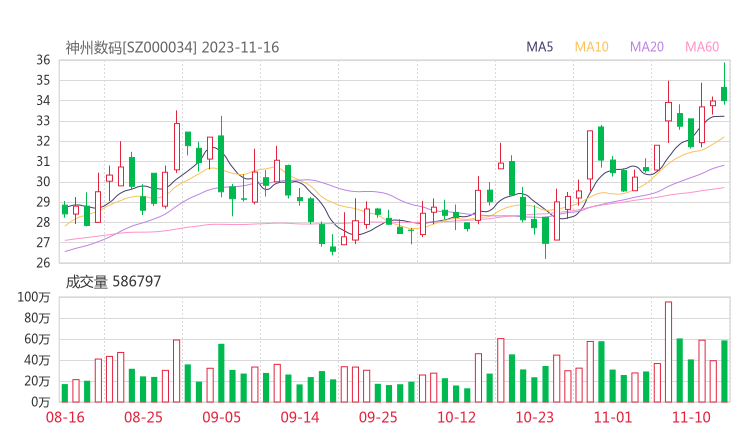Click the price axis value 35
The image size is (740, 440).
(x=43, y=80)
